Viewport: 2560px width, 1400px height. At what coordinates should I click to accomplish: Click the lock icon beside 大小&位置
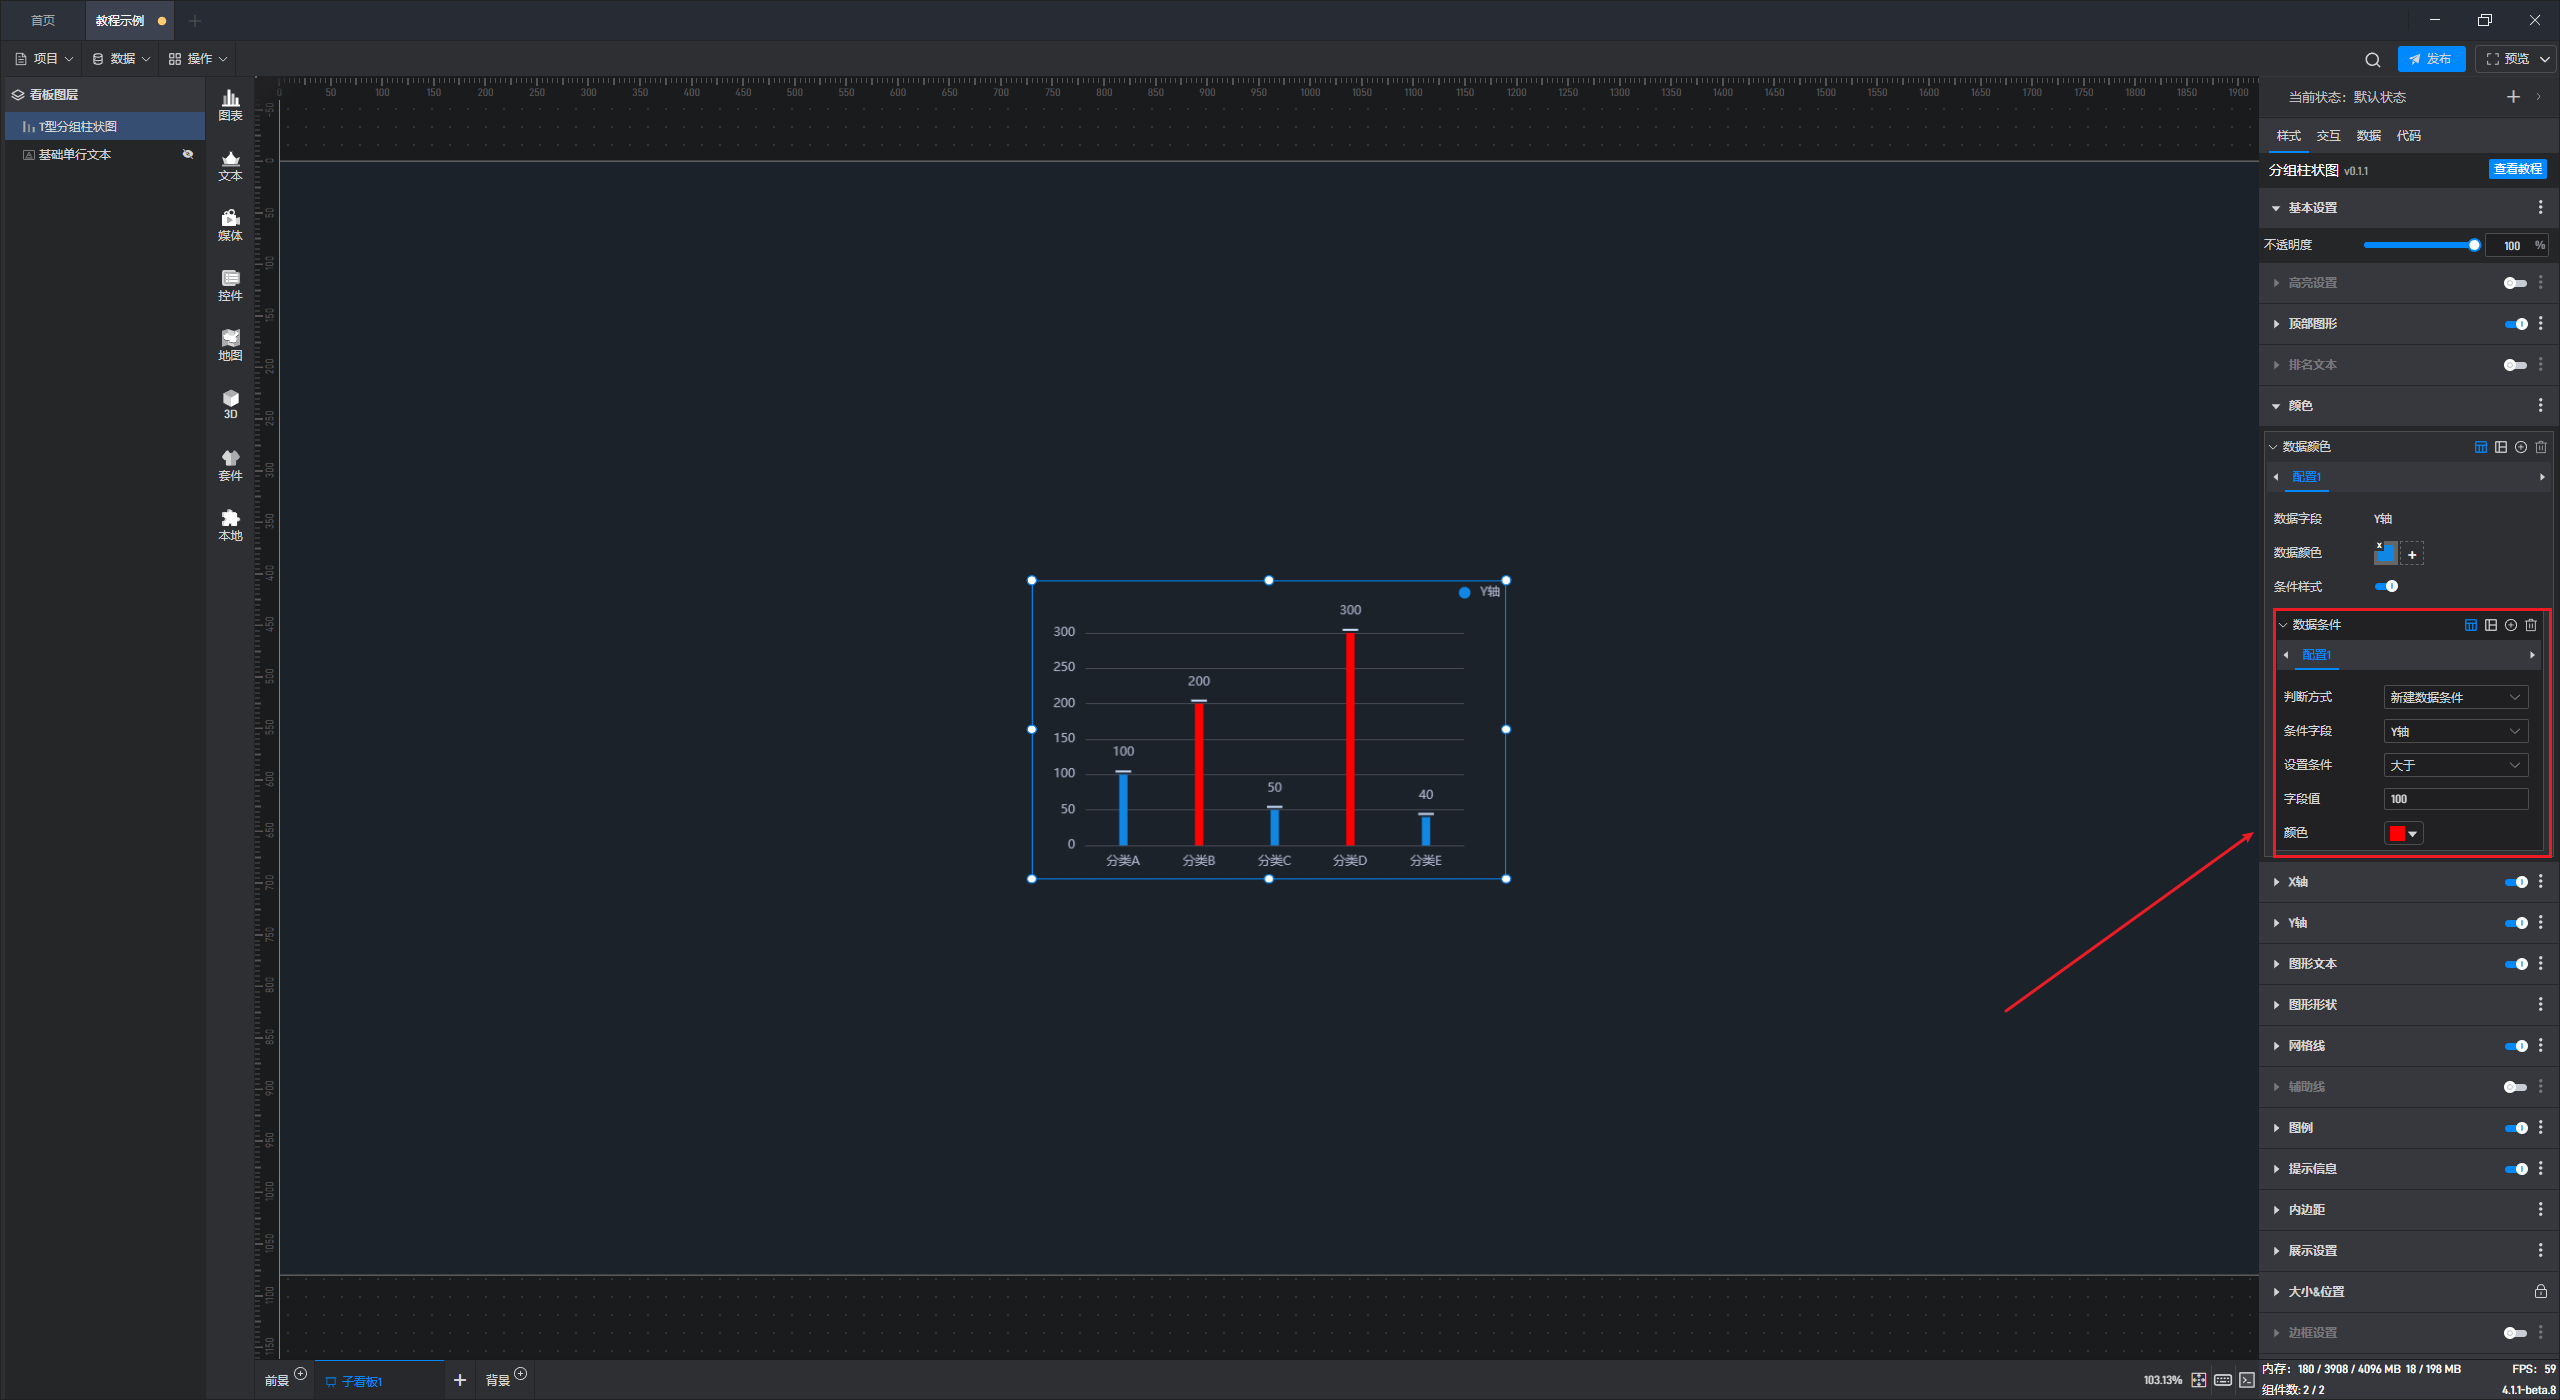2540,1291
